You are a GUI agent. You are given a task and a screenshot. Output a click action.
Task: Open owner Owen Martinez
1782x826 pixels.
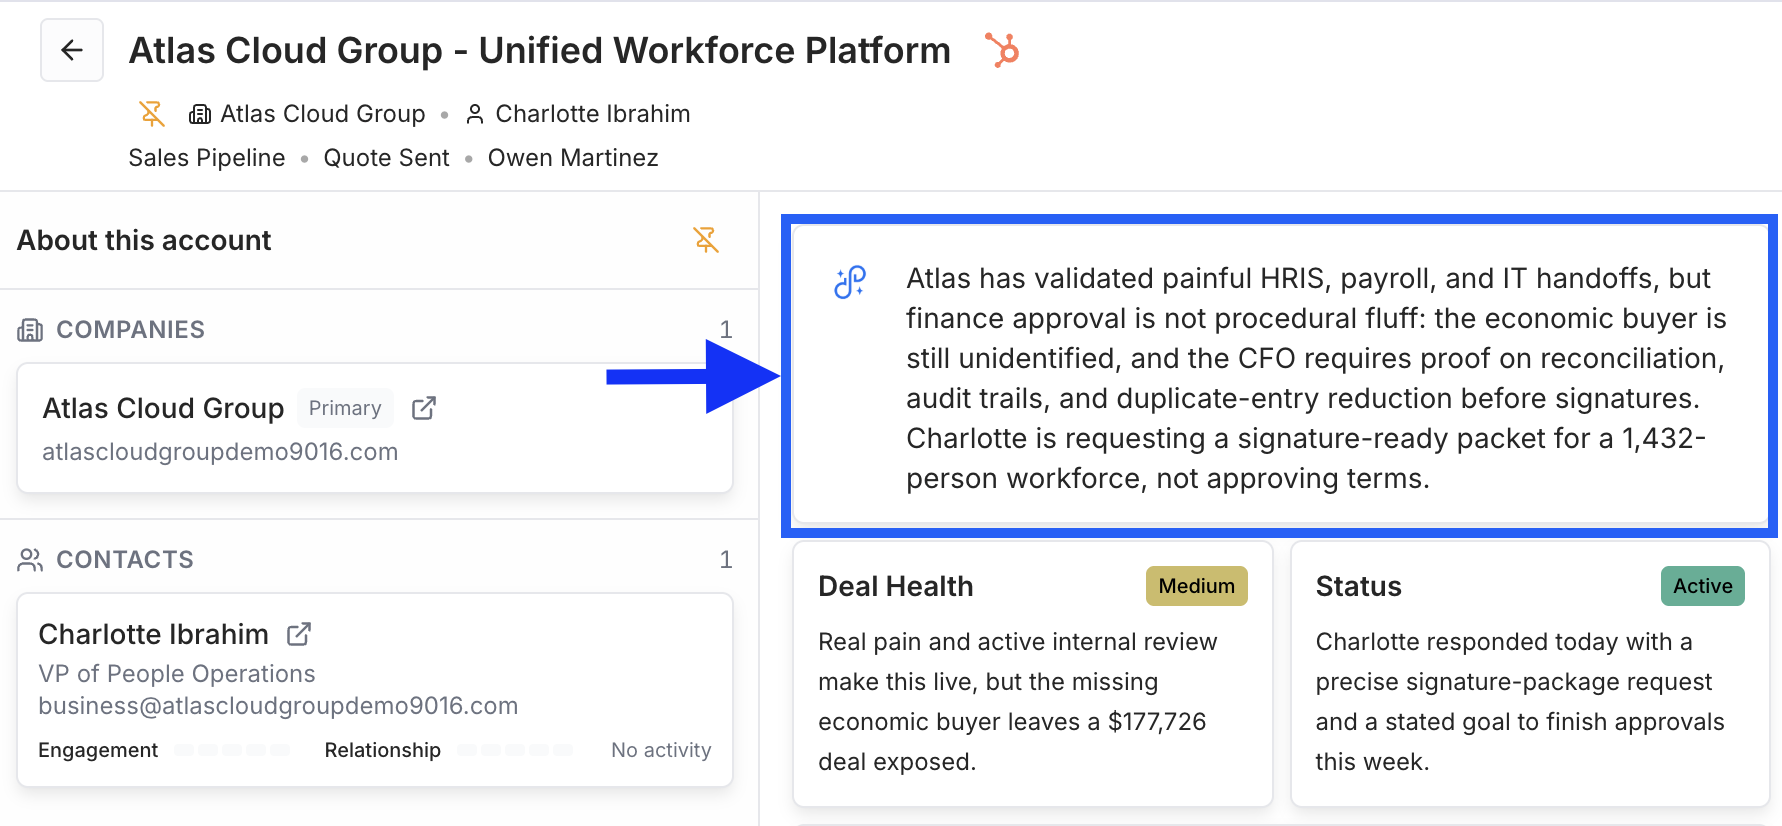573,158
